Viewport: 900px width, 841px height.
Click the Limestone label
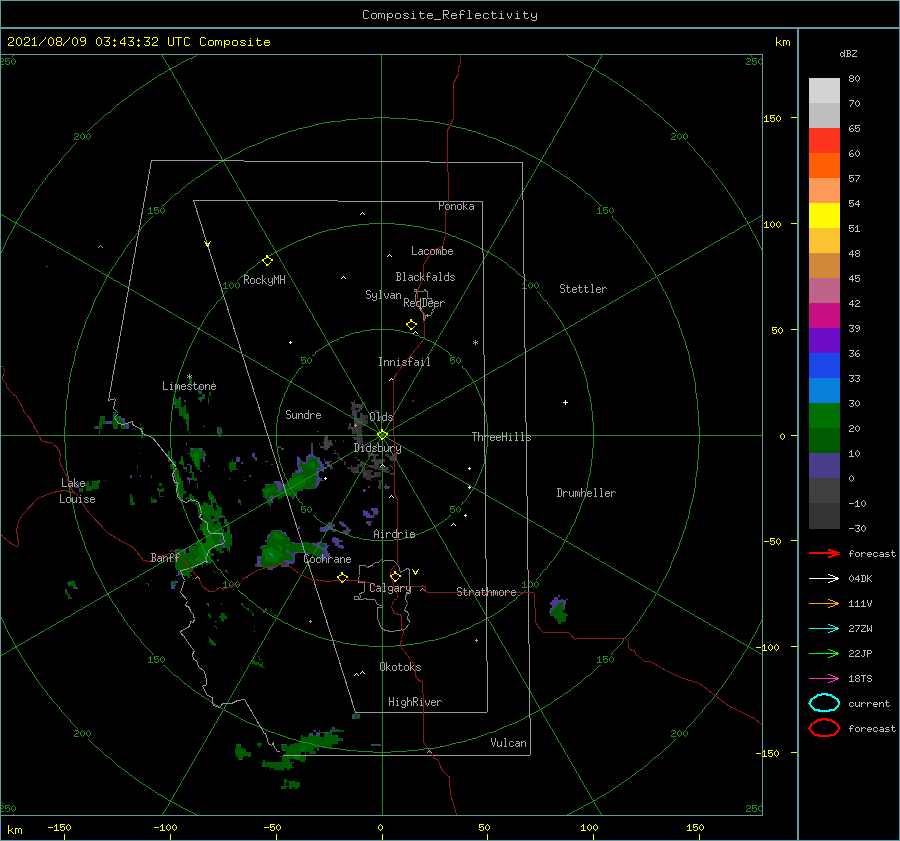coord(189,386)
